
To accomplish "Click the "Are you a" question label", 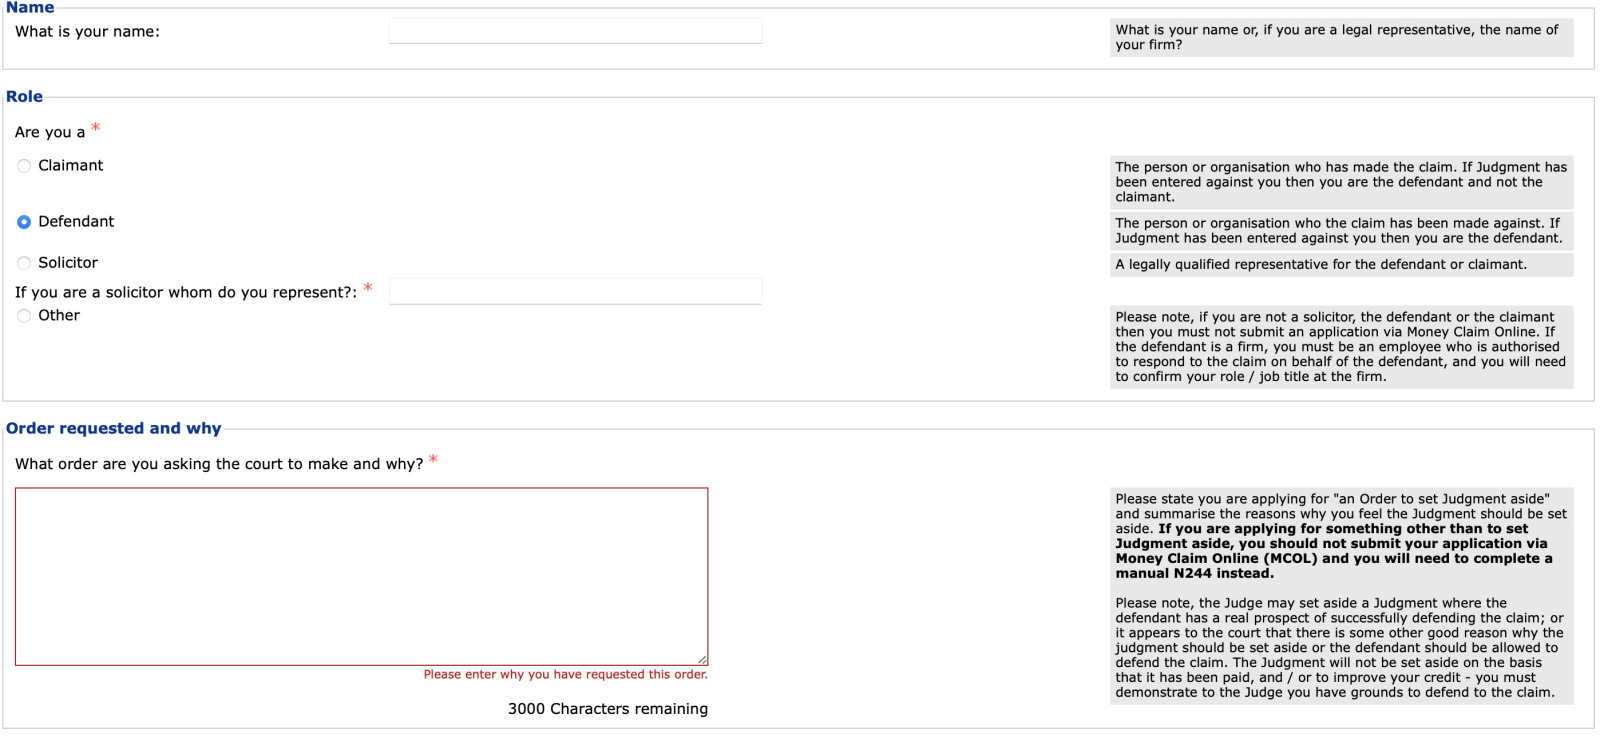I will pos(50,132).
